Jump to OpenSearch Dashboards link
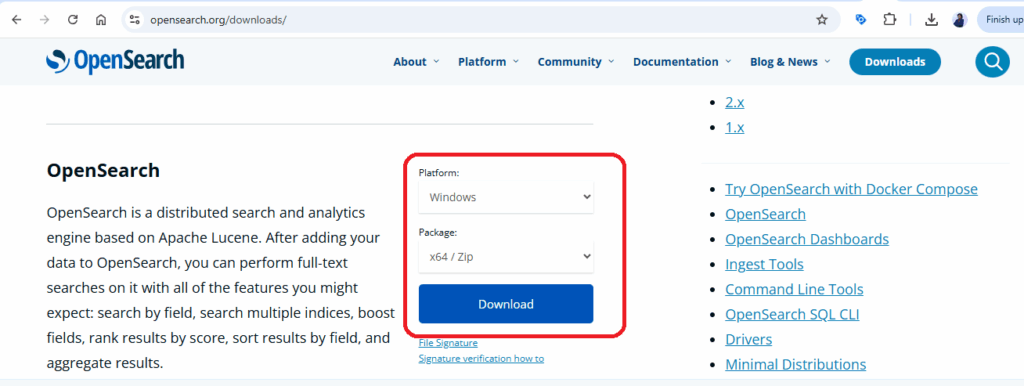The width and height of the screenshot is (1024, 386). coord(807,239)
